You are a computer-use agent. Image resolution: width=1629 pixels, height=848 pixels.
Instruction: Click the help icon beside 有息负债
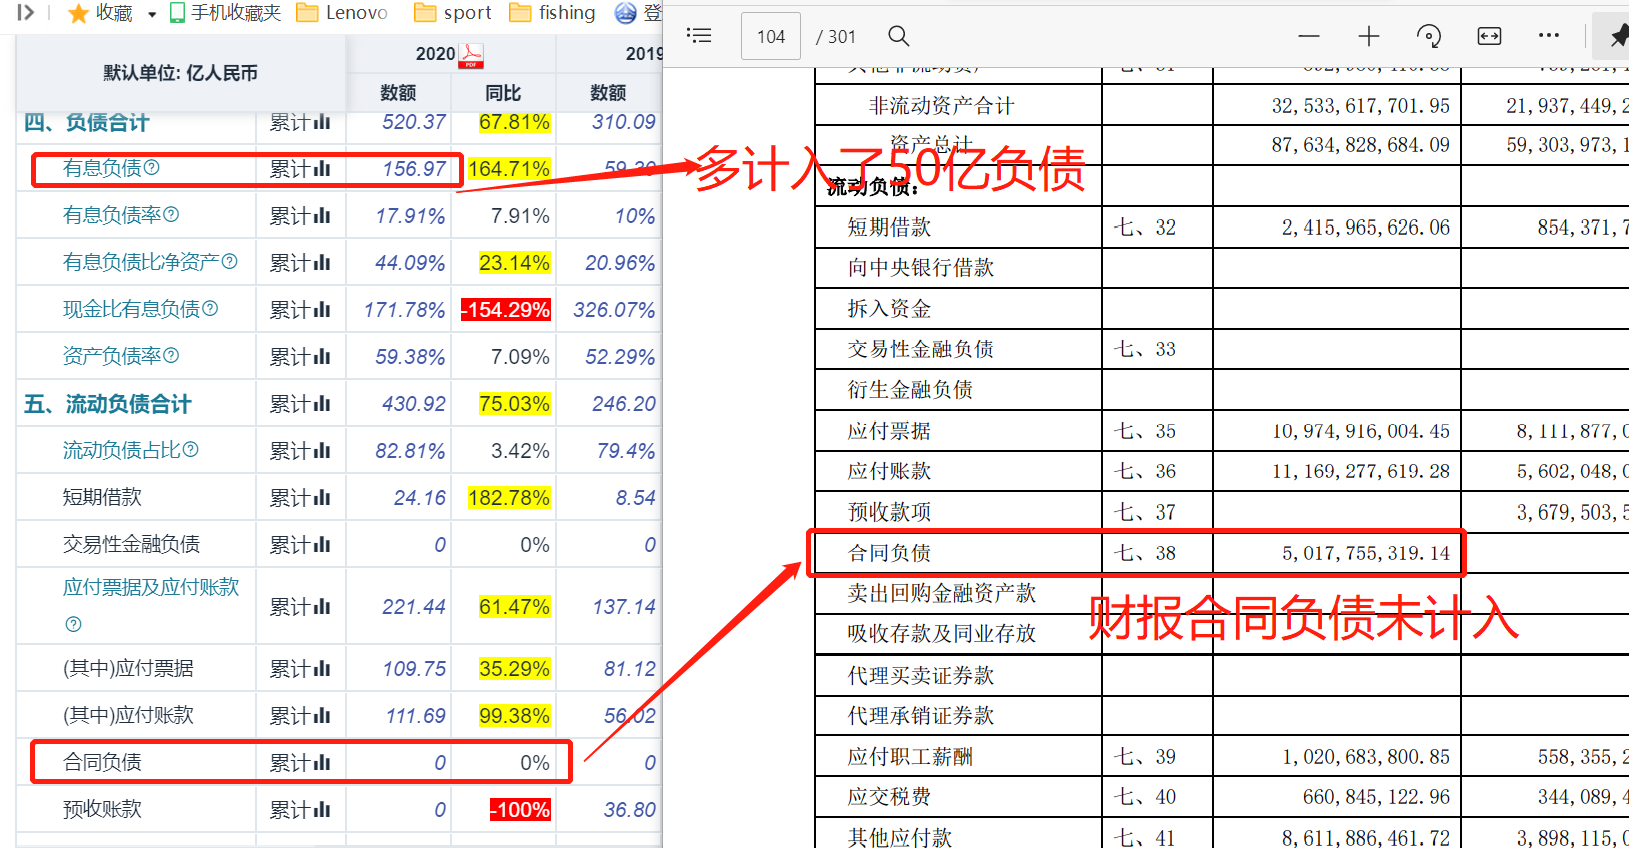(x=152, y=167)
